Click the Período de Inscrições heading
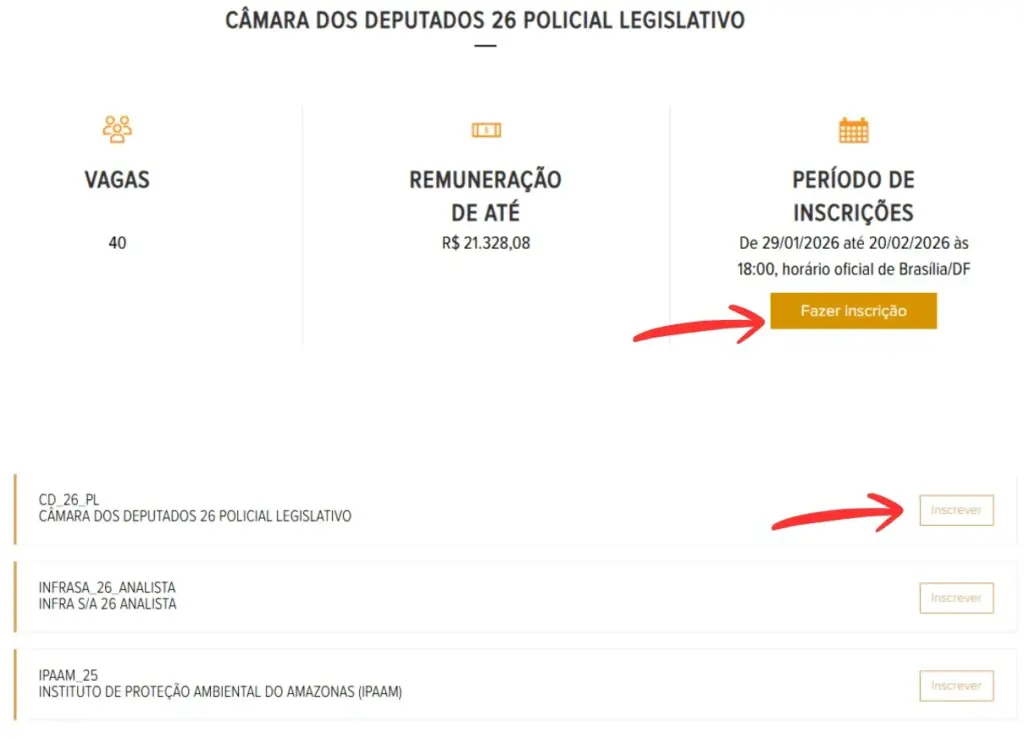Image resolution: width=1024 pixels, height=739 pixels. 853,196
